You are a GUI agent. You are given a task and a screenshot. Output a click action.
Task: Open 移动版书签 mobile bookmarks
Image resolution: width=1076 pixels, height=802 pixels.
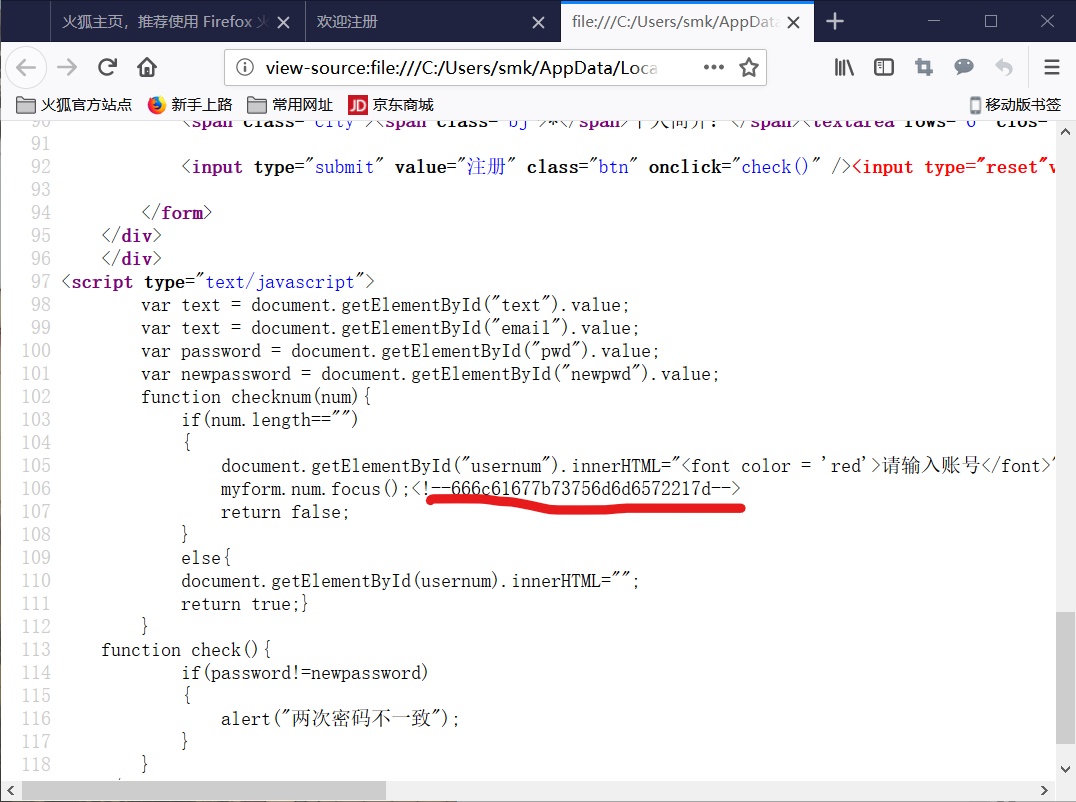point(1016,105)
